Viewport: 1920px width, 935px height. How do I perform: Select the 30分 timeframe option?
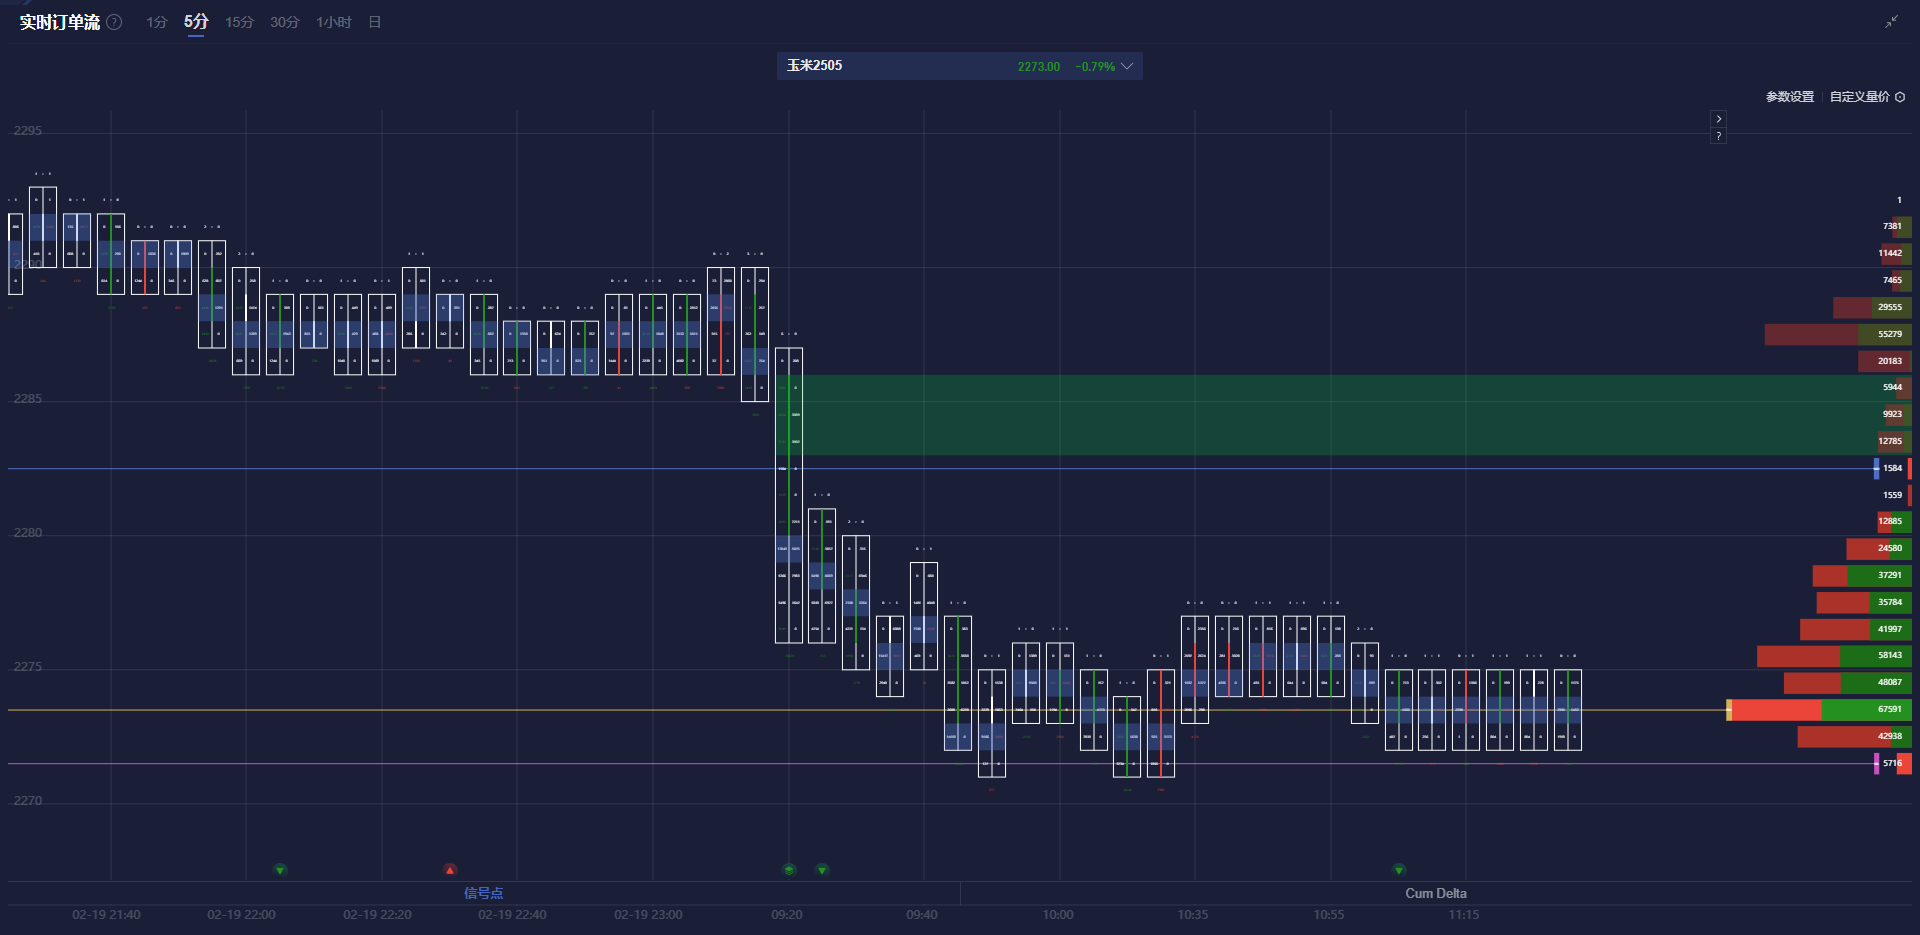point(284,22)
